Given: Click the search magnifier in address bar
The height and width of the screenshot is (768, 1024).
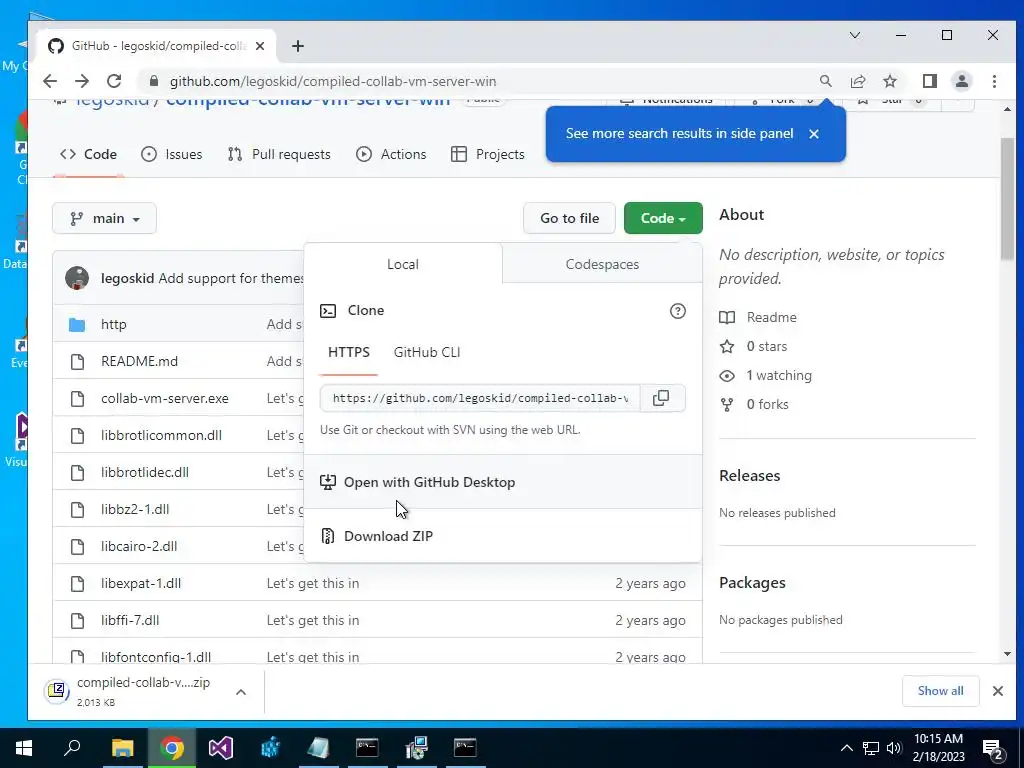Looking at the screenshot, I should [825, 81].
